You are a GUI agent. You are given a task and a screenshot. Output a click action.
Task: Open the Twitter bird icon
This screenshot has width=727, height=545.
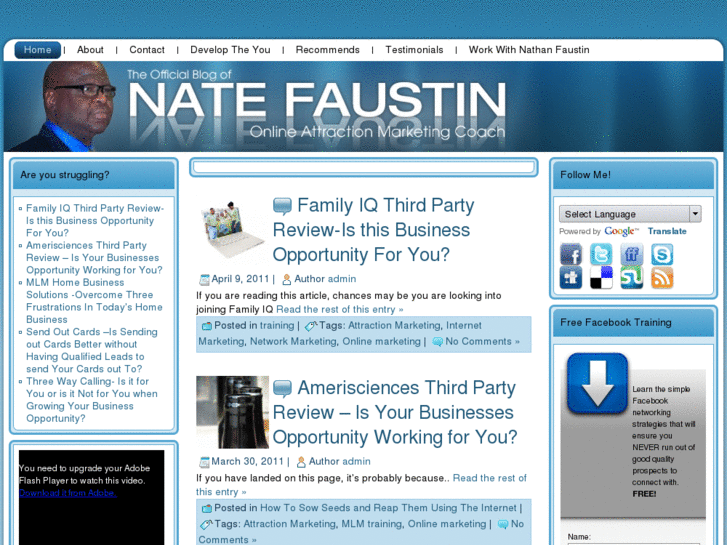[x=601, y=254]
